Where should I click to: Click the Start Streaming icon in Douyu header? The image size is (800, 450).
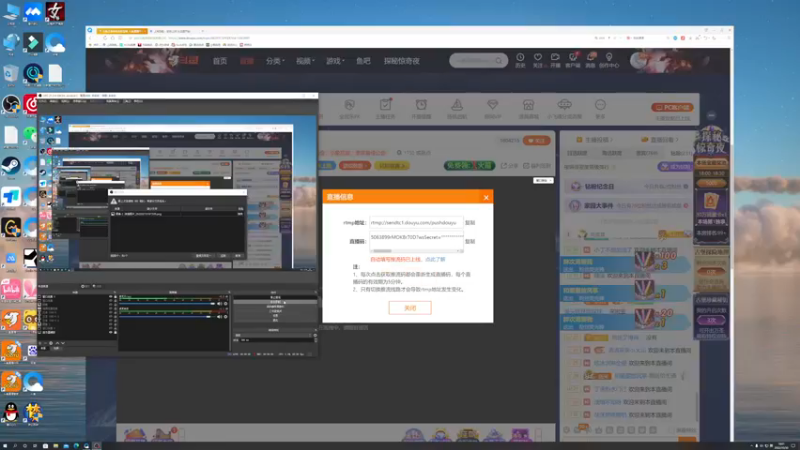point(555,58)
